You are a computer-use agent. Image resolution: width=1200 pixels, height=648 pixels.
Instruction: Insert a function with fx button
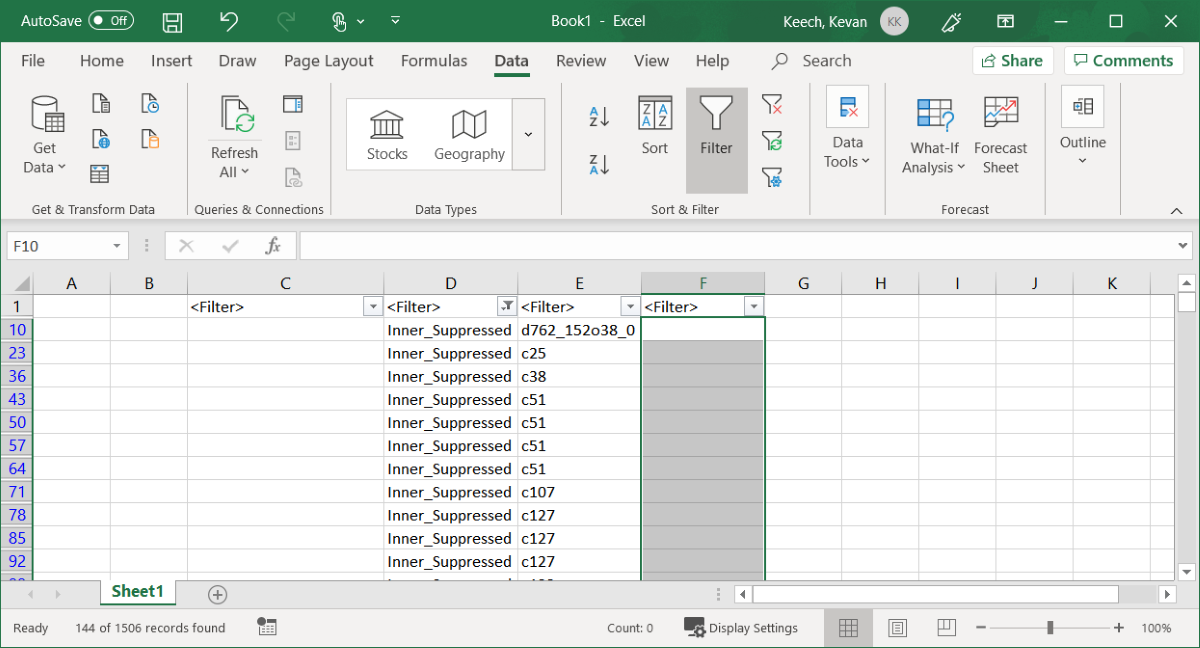click(273, 246)
